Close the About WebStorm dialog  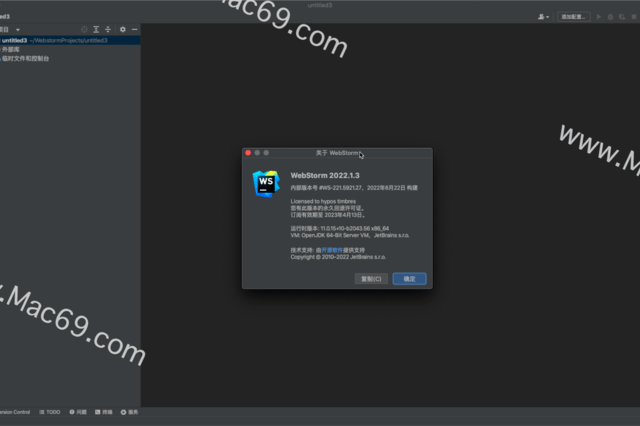(248, 153)
